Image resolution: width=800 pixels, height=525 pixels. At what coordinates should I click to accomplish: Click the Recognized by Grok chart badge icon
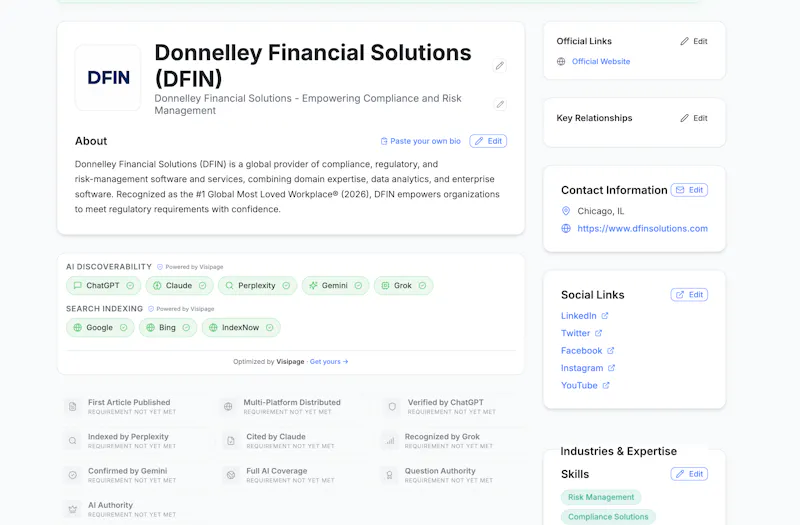coord(390,441)
